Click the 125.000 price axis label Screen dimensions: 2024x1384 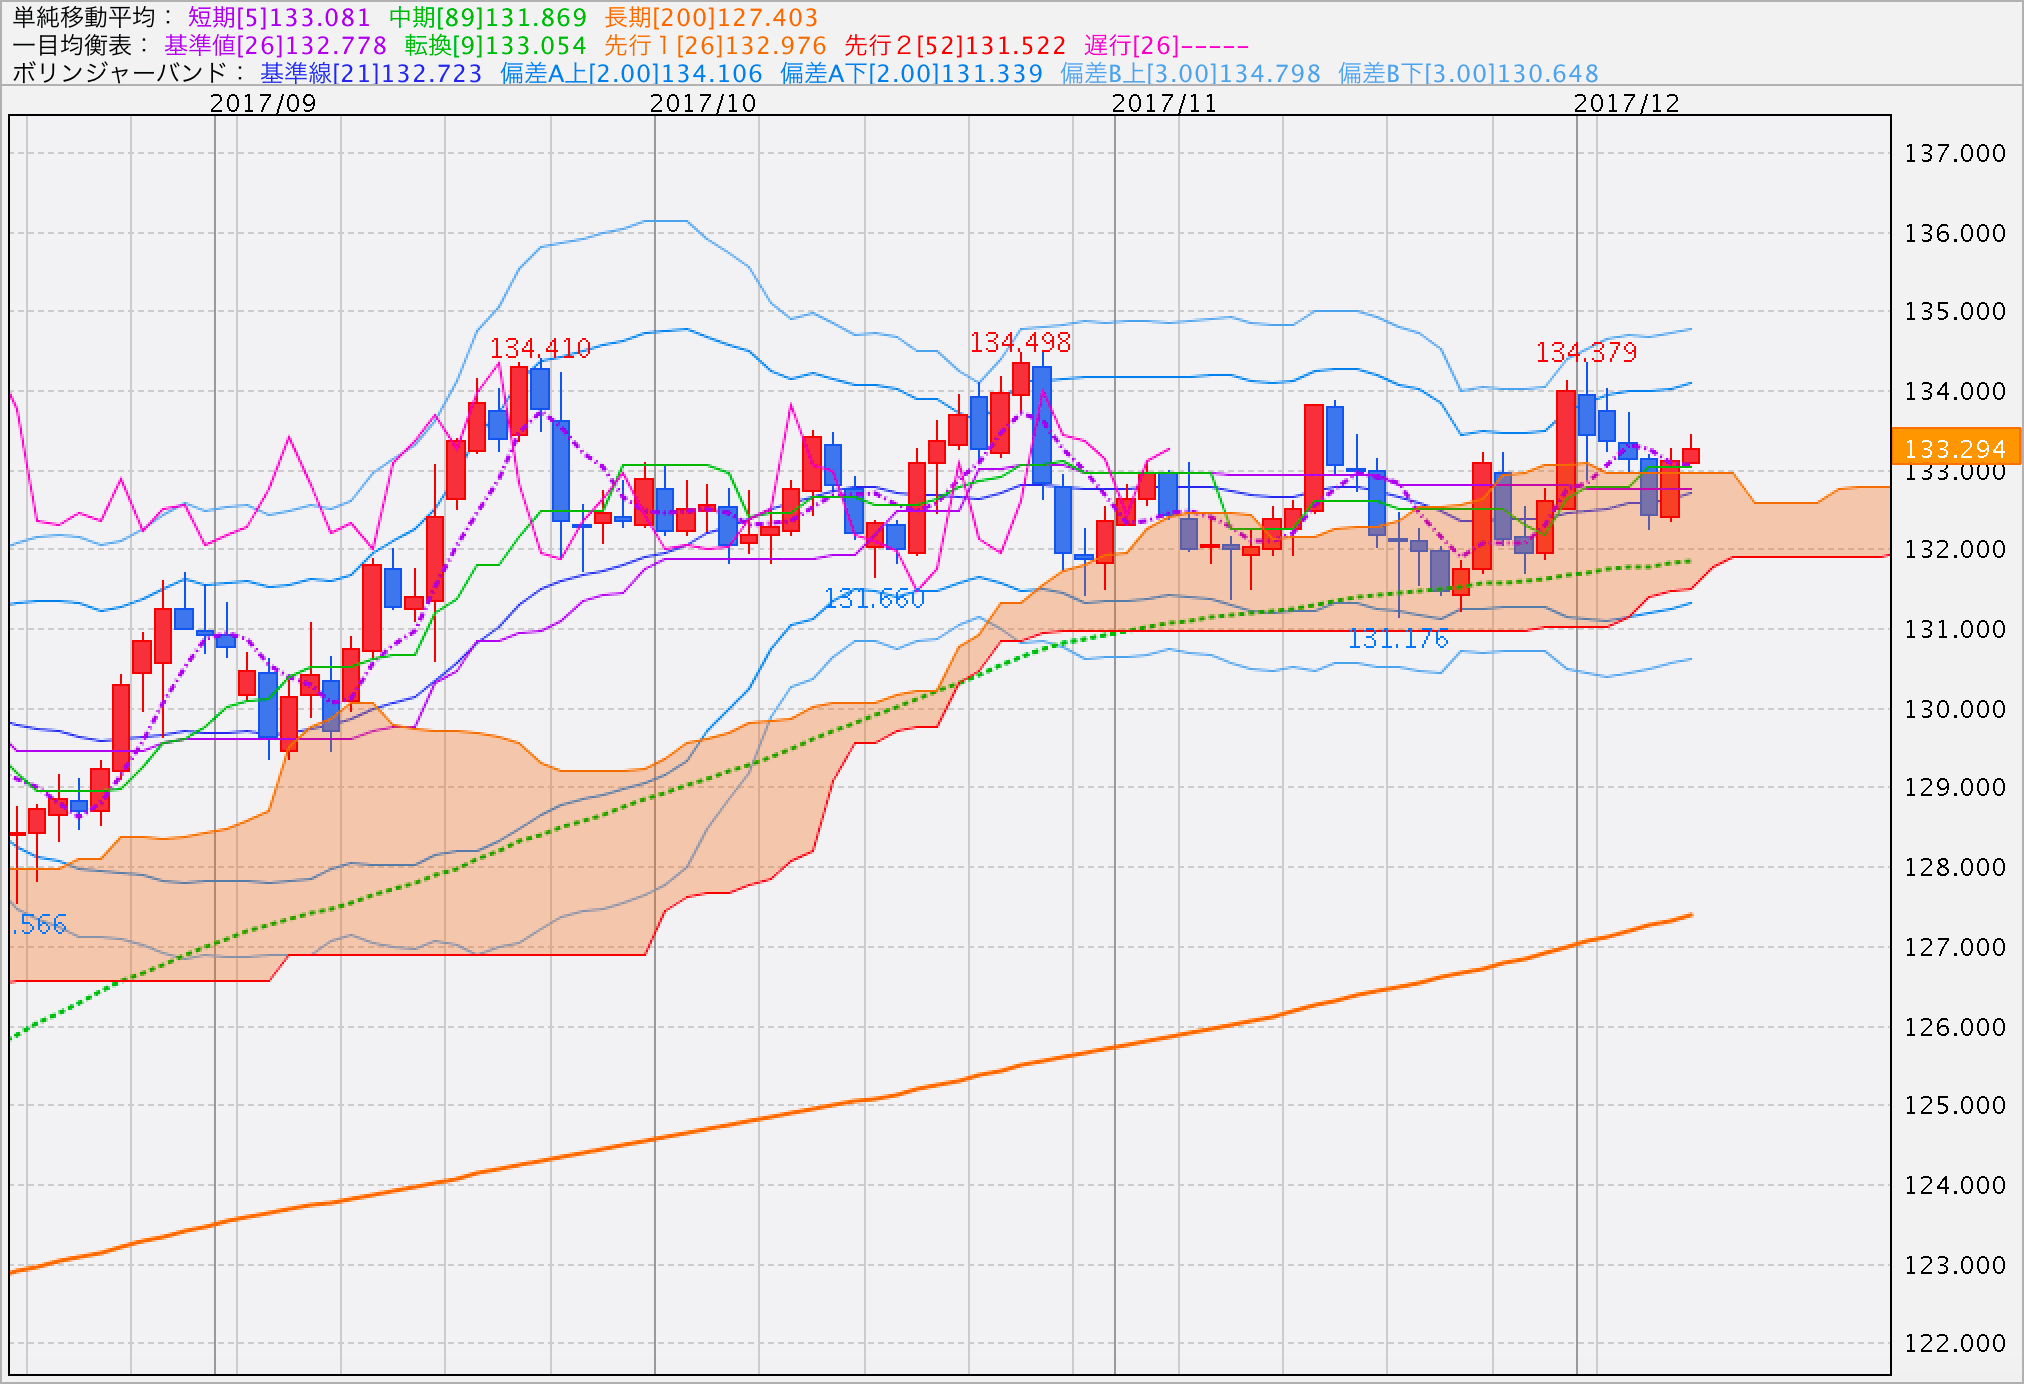1955,1105
